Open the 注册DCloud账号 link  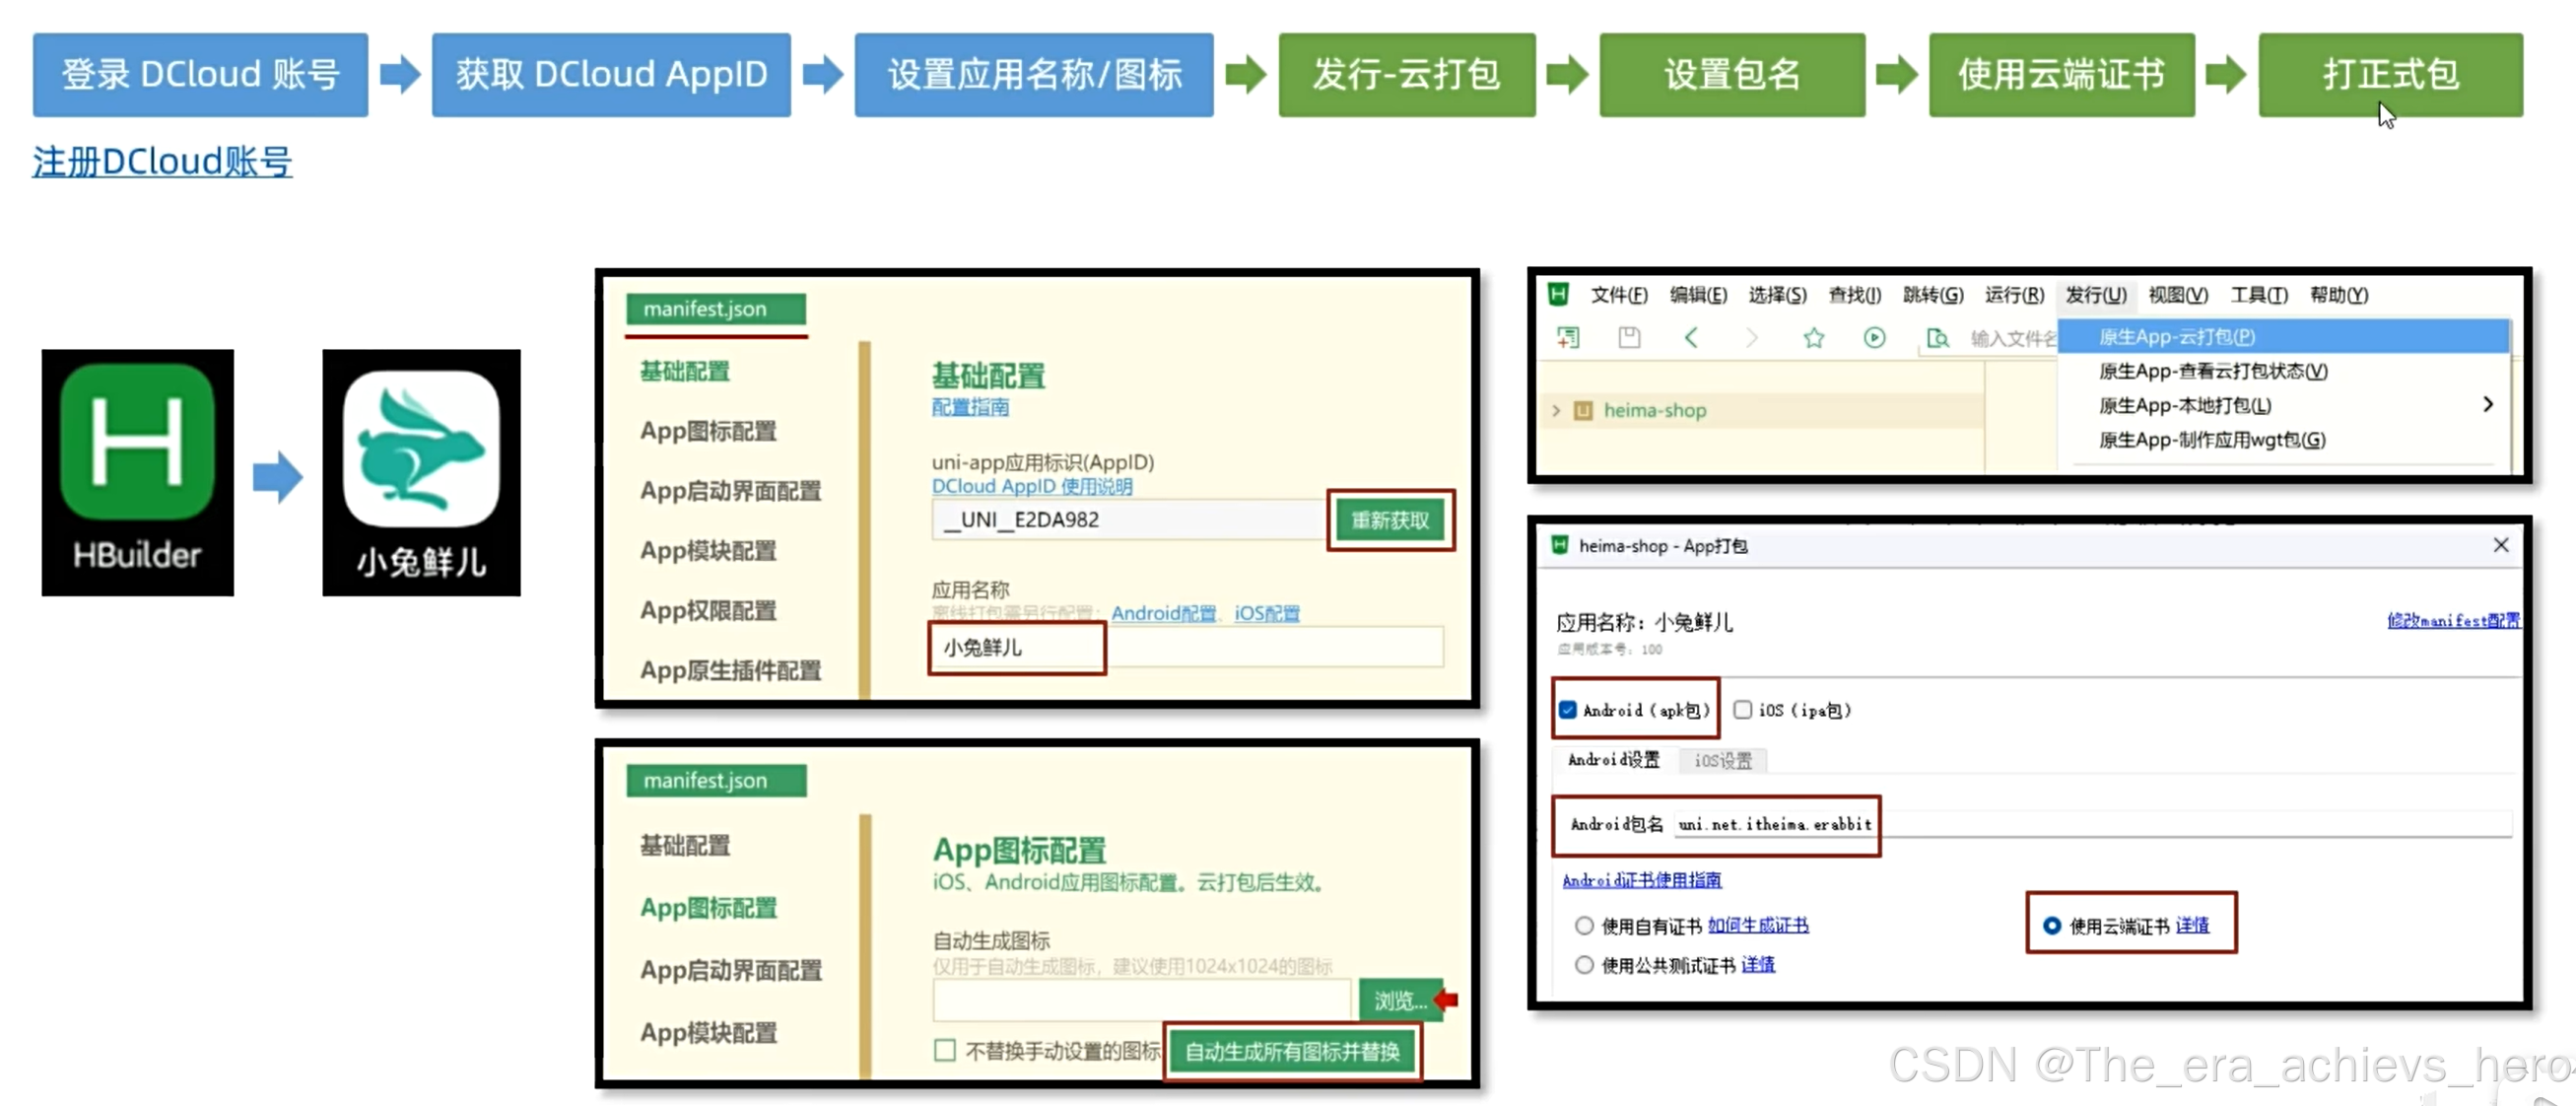pyautogui.click(x=162, y=162)
